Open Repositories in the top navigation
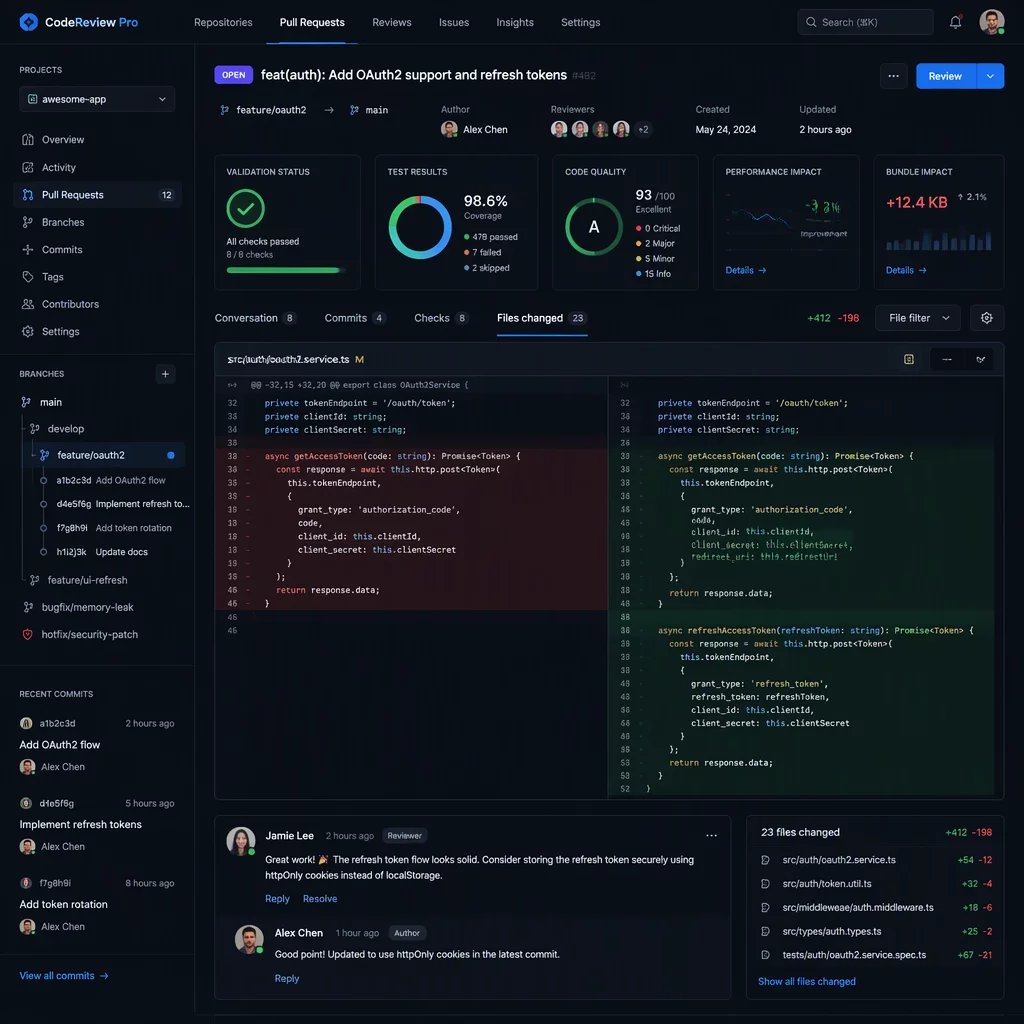The image size is (1024, 1024). [223, 22]
